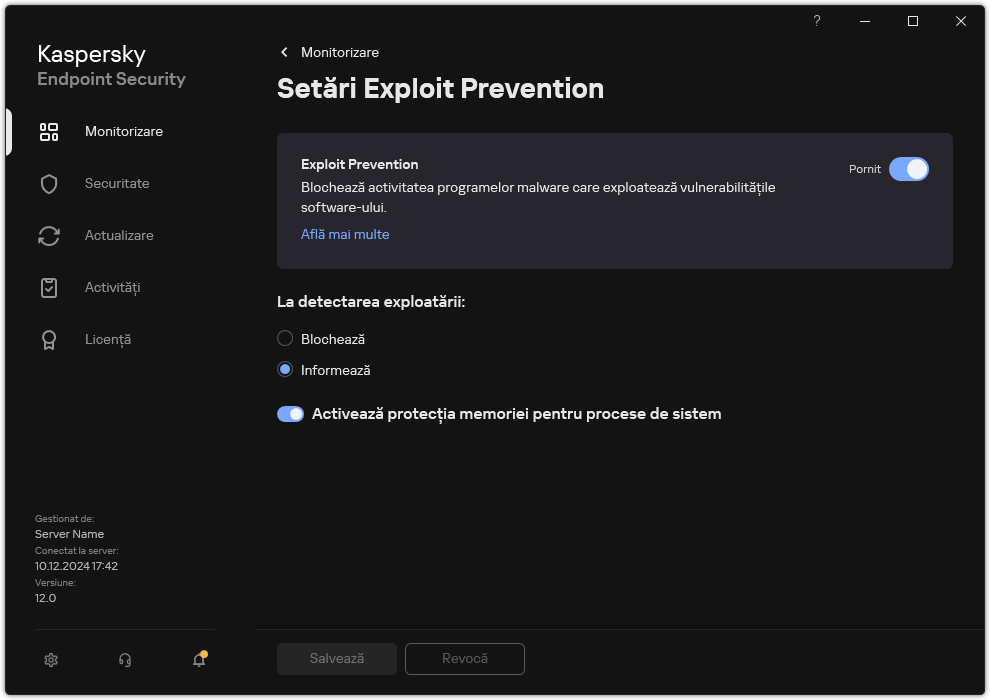Open settings via the gear icon

coord(51,659)
